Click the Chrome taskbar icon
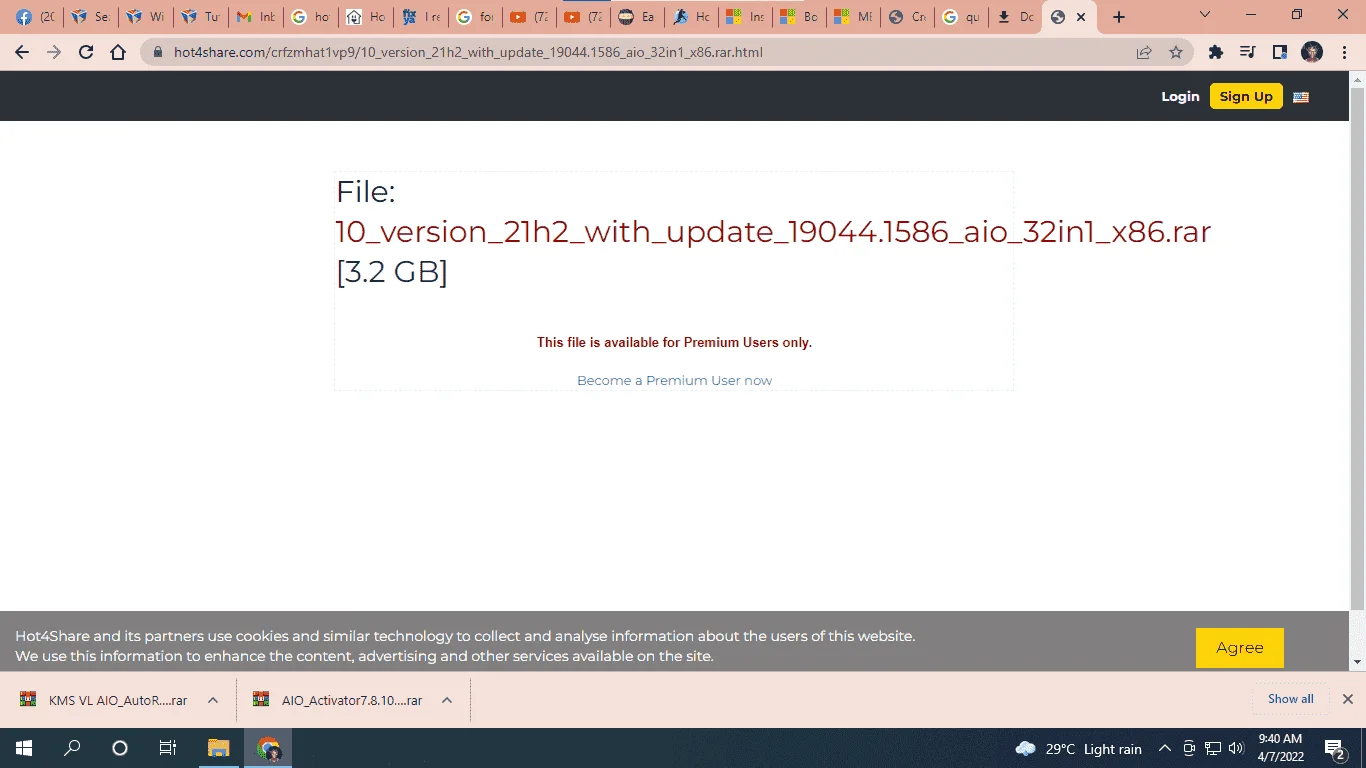The width and height of the screenshot is (1366, 768). tap(268, 748)
